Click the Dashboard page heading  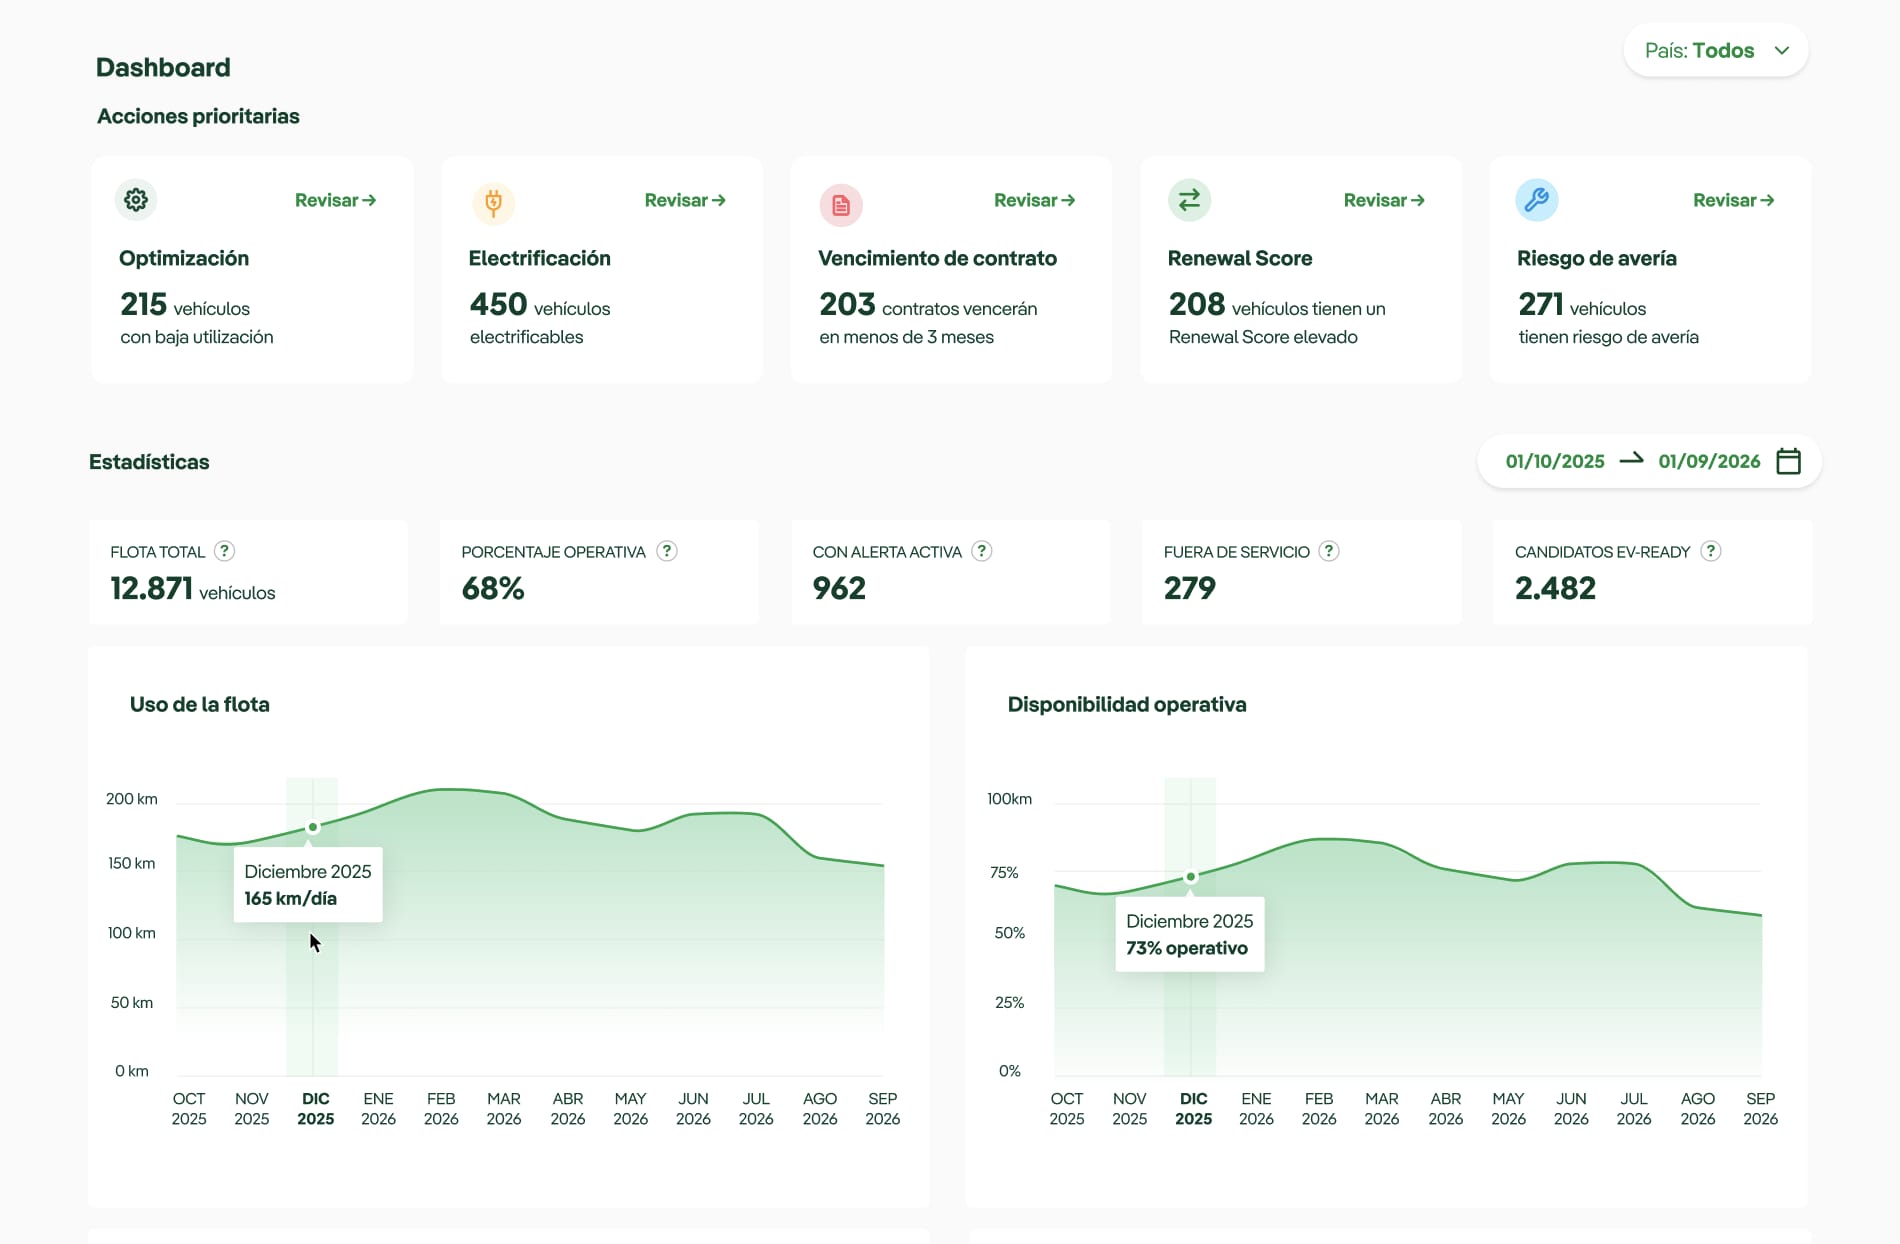pyautogui.click(x=163, y=67)
